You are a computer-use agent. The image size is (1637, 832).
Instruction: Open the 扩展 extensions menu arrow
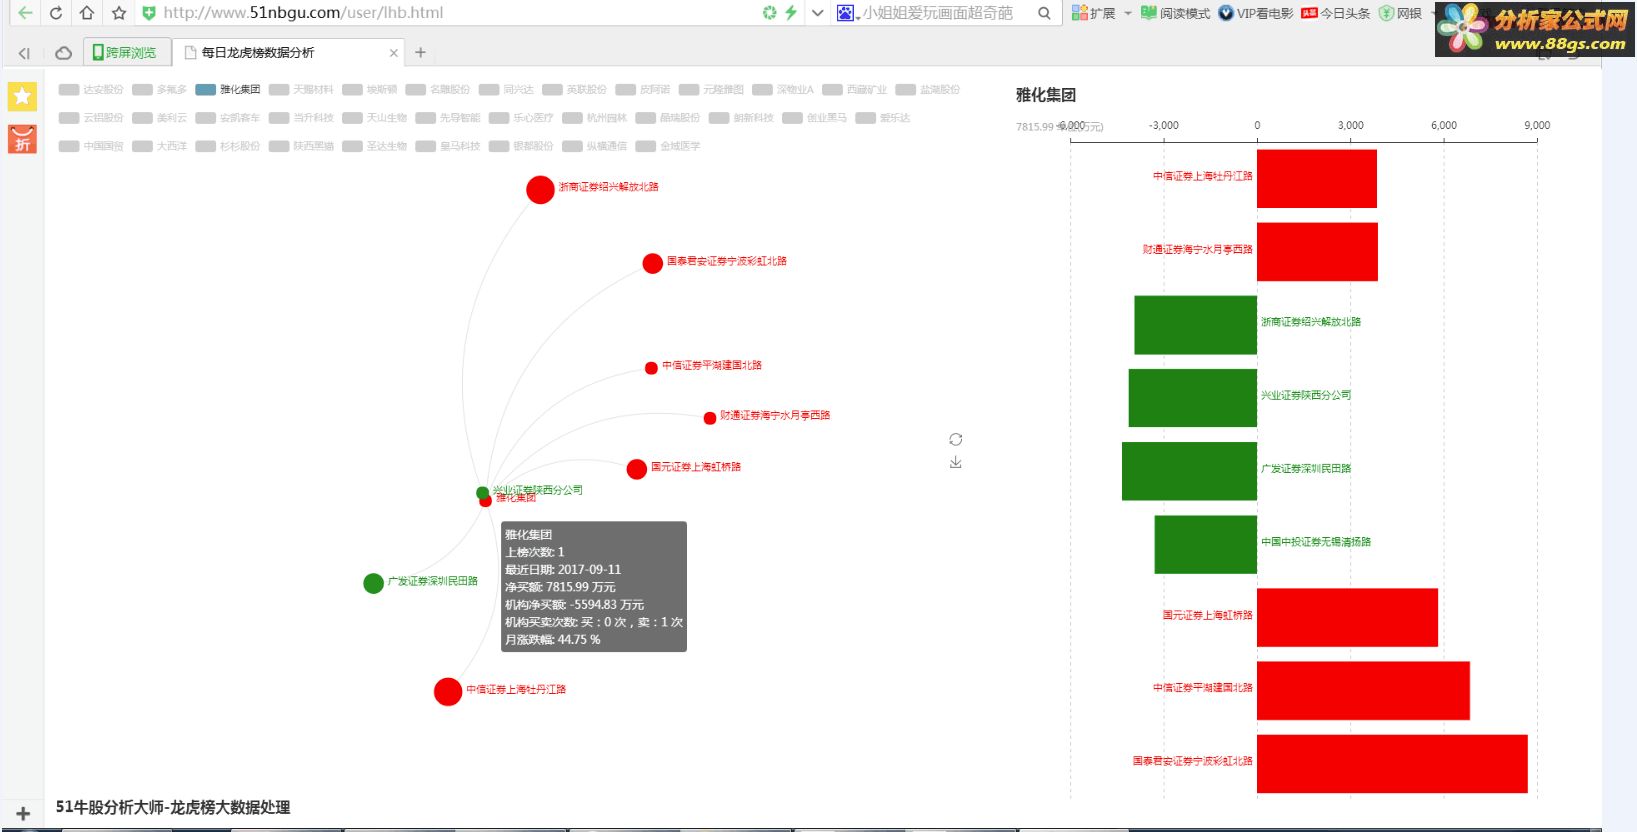click(1128, 13)
